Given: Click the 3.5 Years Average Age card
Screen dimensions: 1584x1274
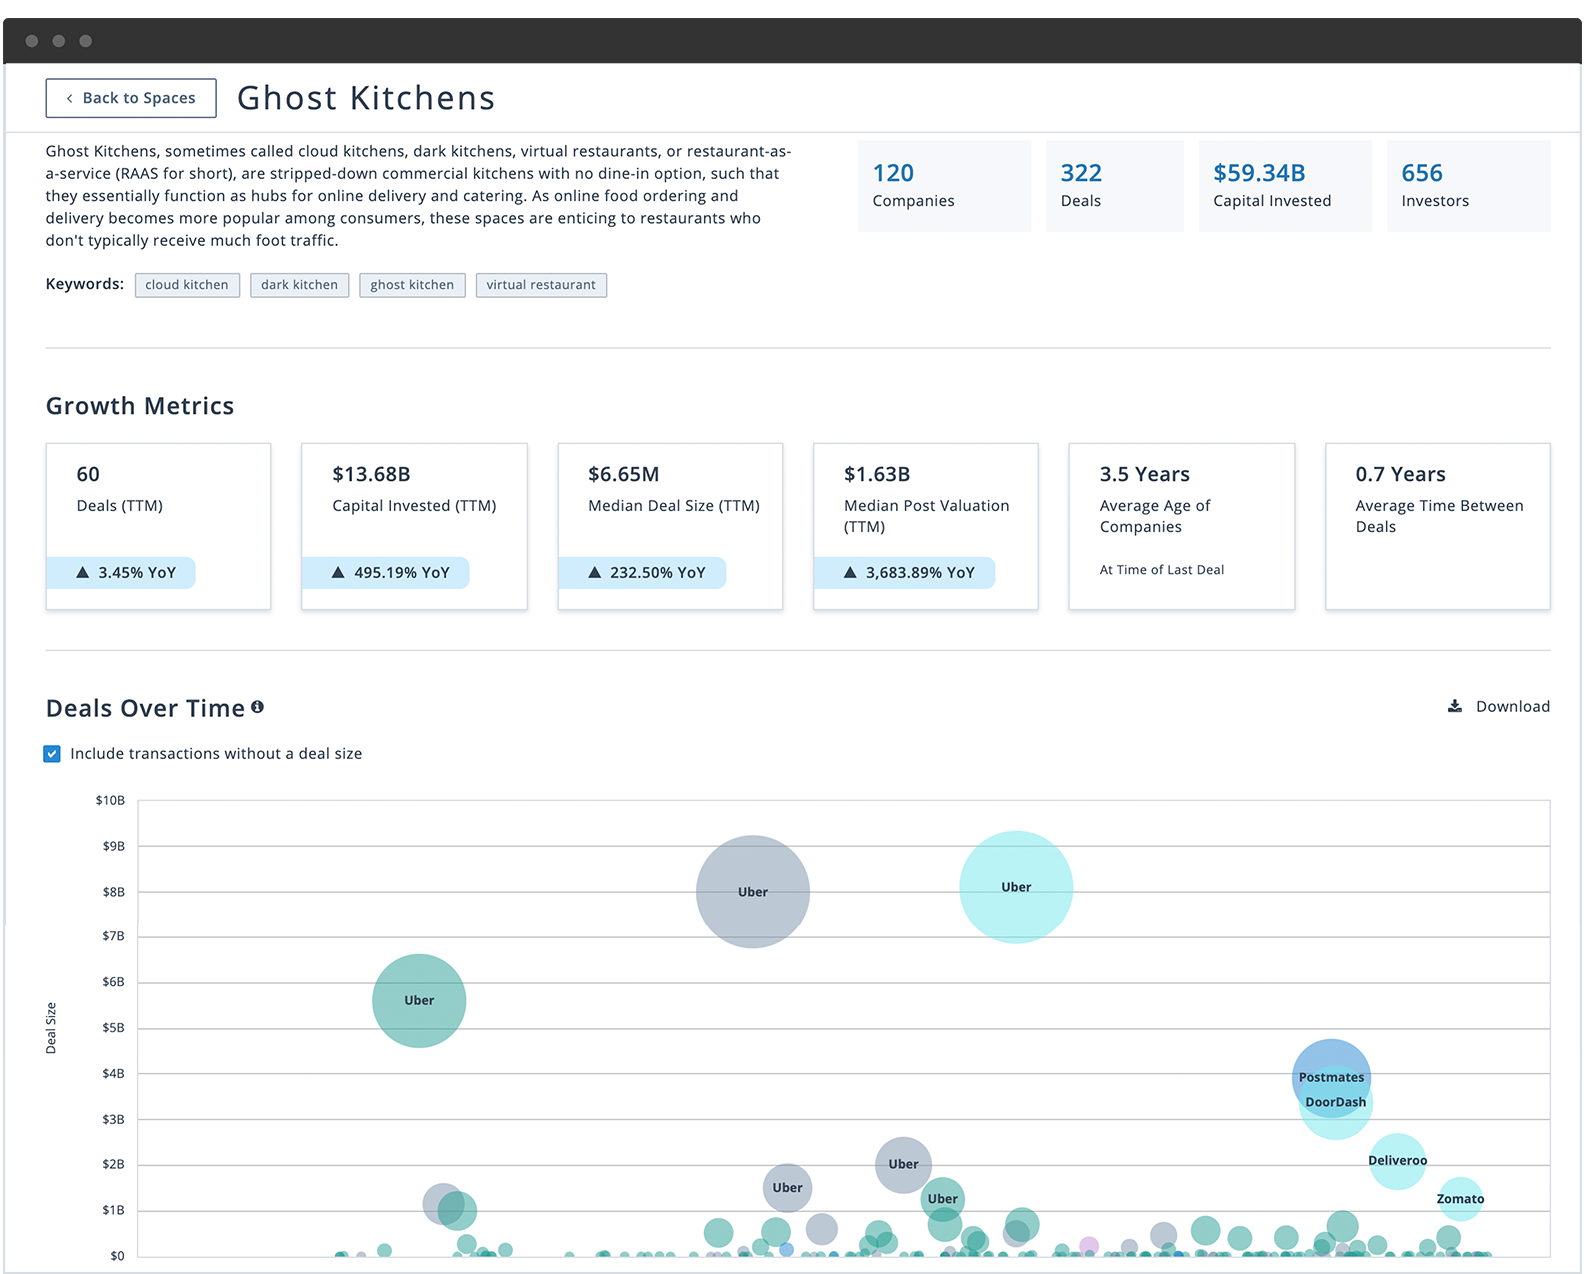Looking at the screenshot, I should (x=1182, y=526).
